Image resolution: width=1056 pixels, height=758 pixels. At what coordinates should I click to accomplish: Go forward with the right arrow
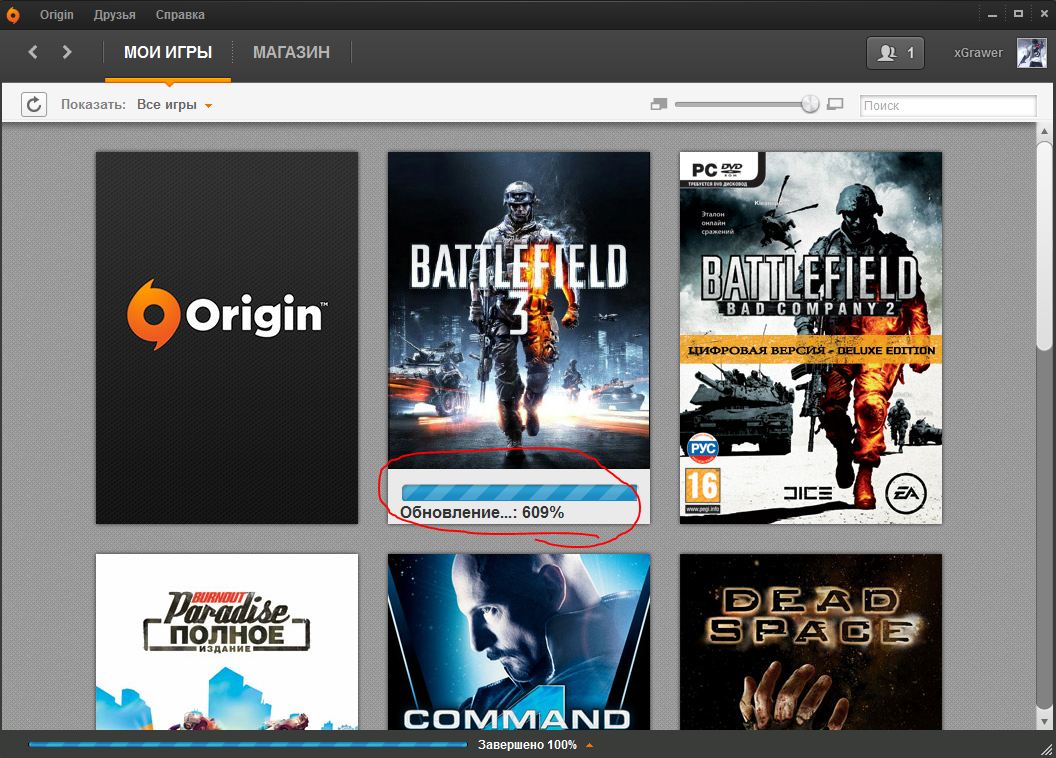click(x=66, y=52)
